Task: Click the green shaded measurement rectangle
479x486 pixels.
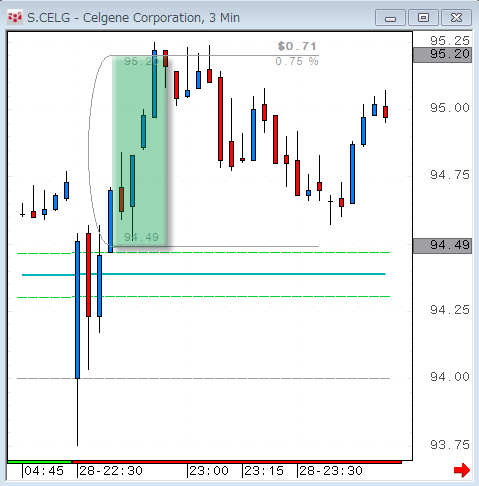Action: pyautogui.click(x=140, y=151)
